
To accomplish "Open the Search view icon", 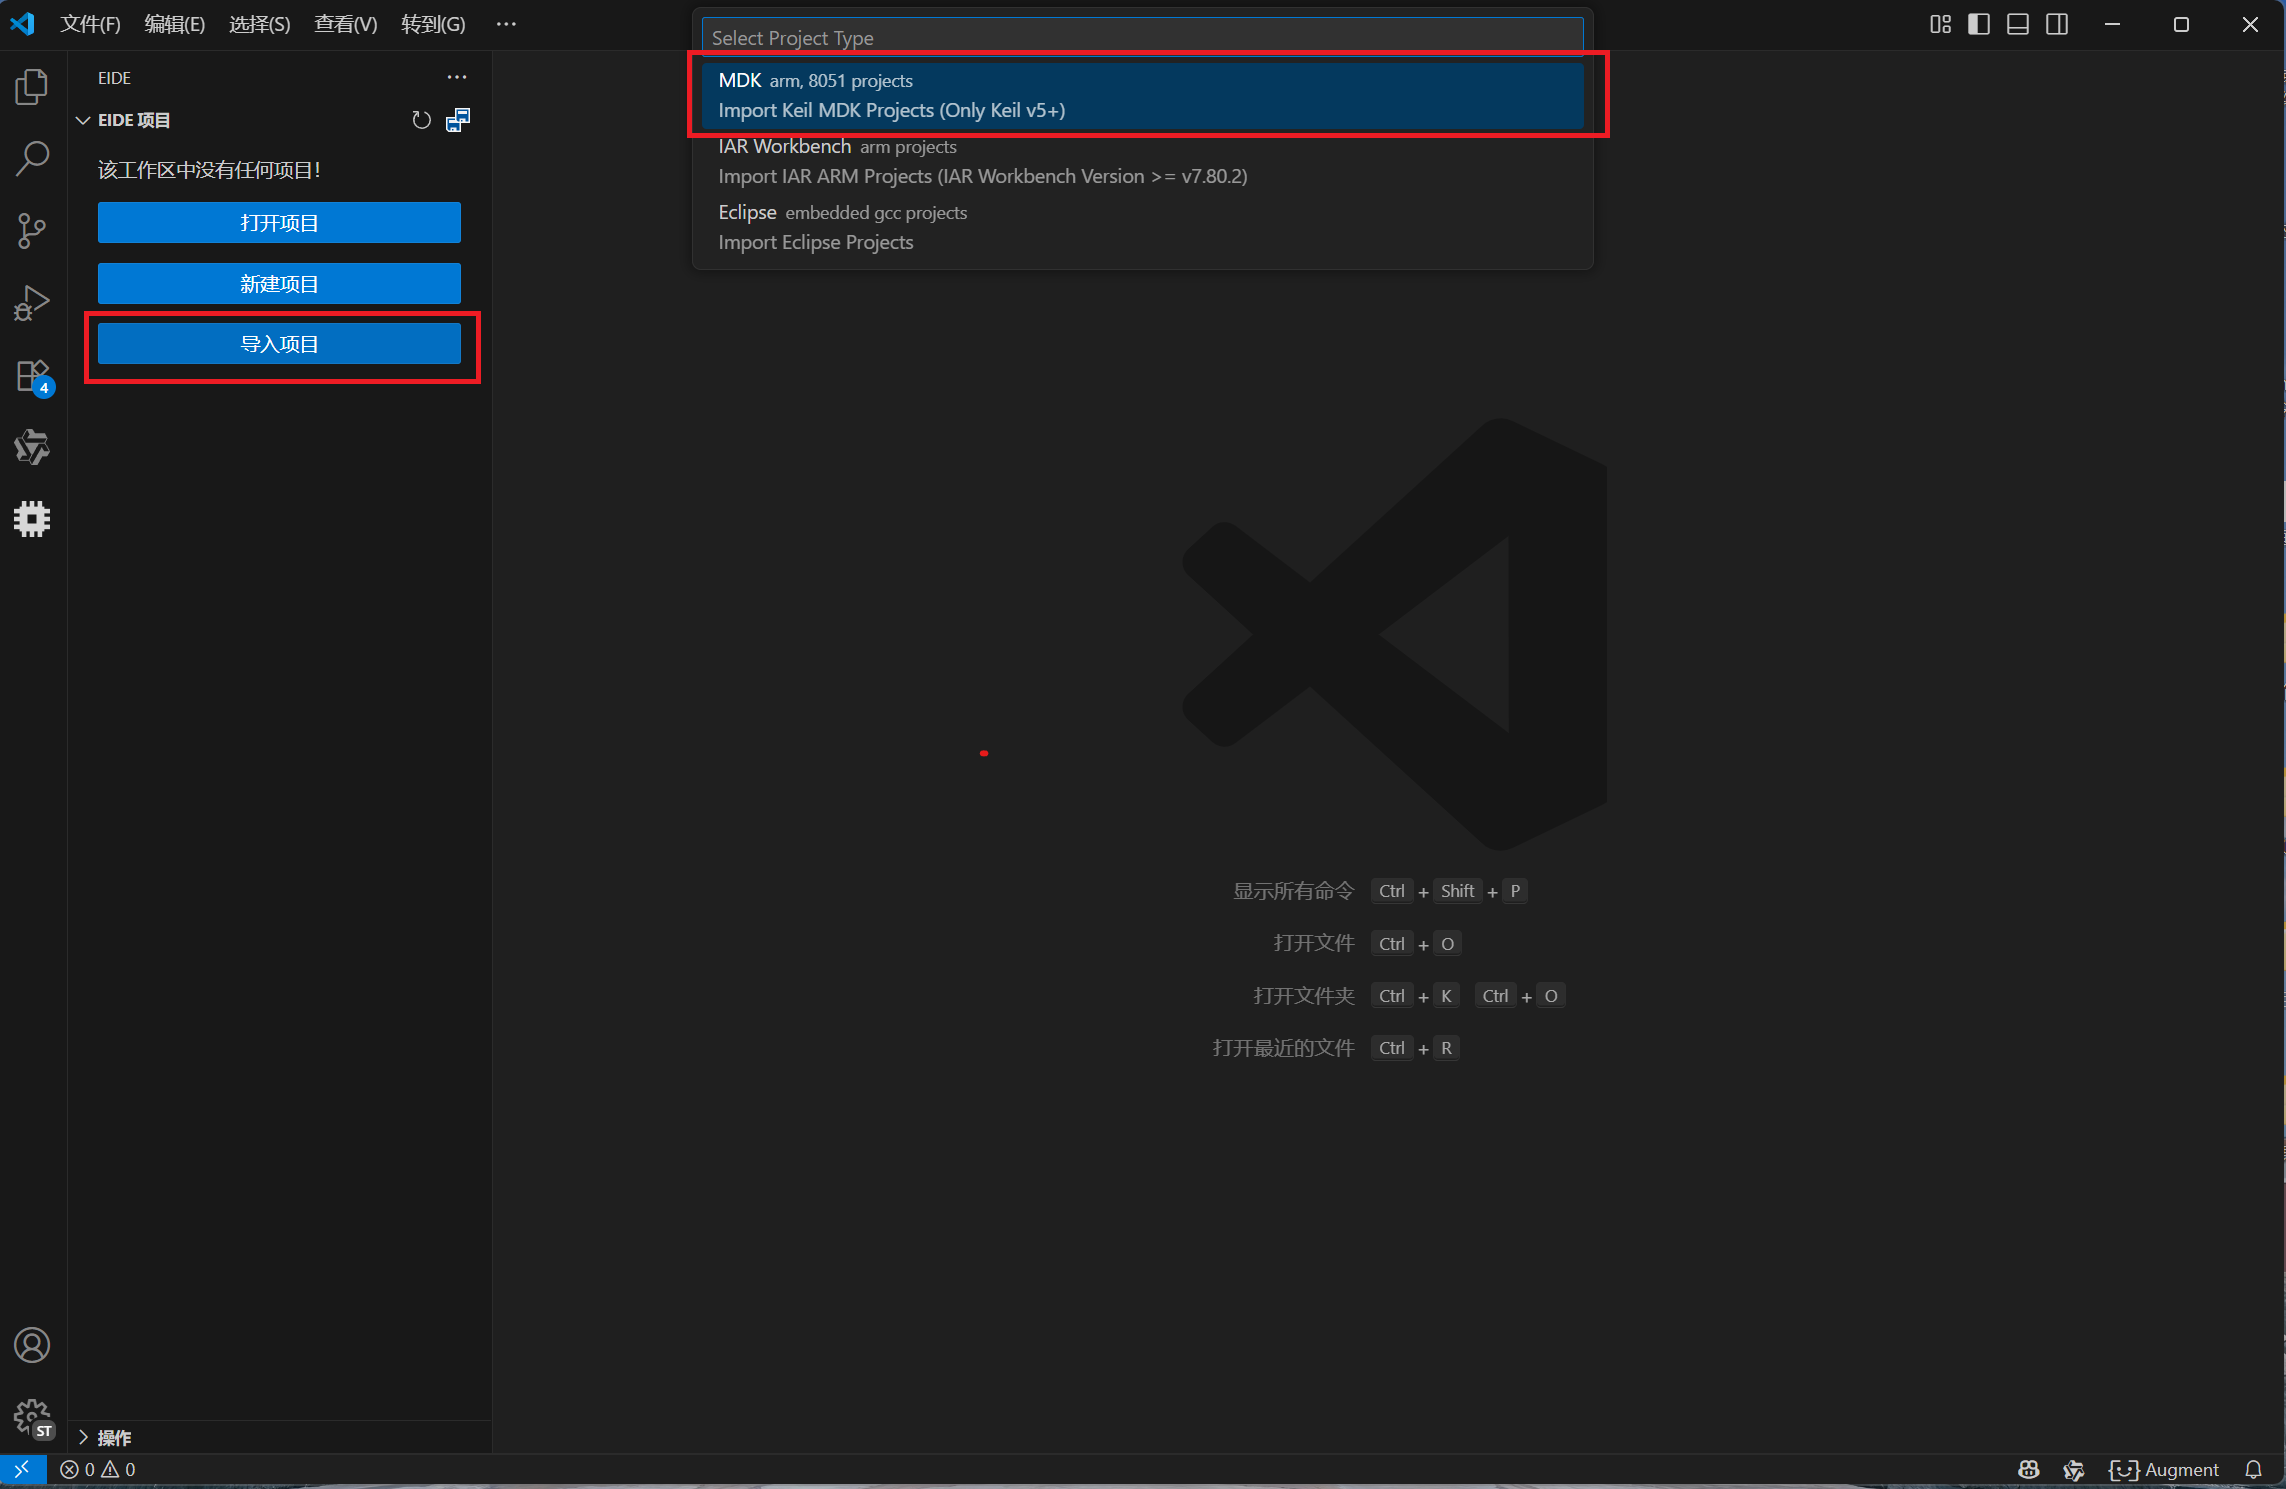I will point(32,159).
